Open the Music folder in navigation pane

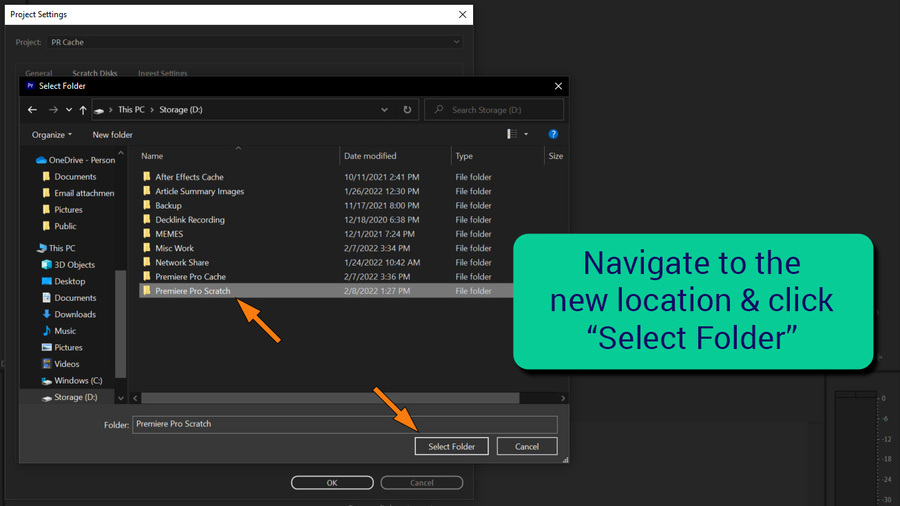[64, 331]
